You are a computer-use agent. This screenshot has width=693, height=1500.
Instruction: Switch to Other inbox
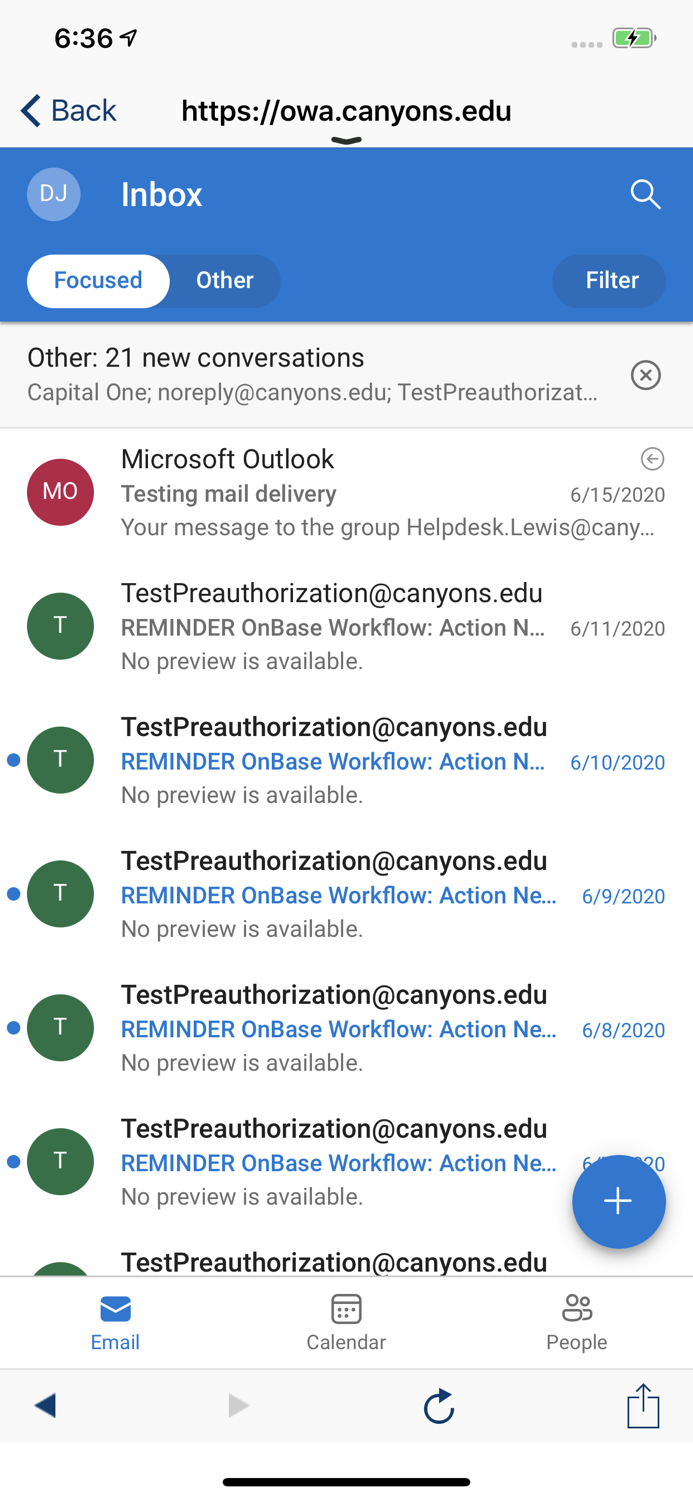[224, 280]
